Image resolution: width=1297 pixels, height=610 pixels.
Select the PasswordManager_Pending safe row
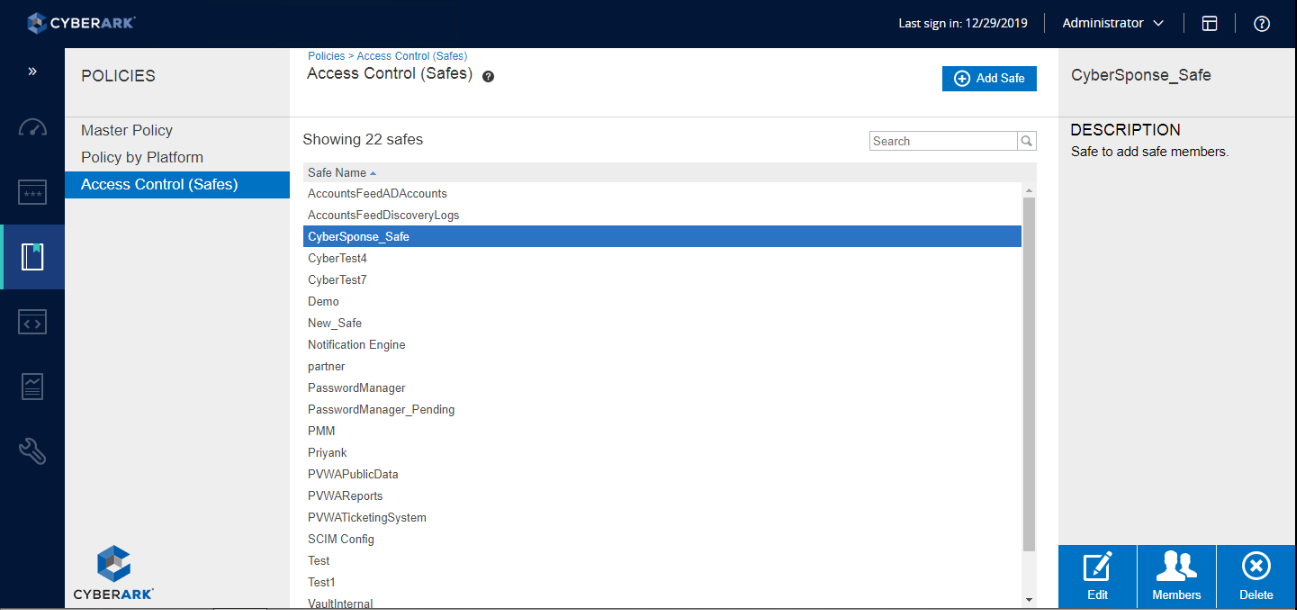(x=662, y=410)
